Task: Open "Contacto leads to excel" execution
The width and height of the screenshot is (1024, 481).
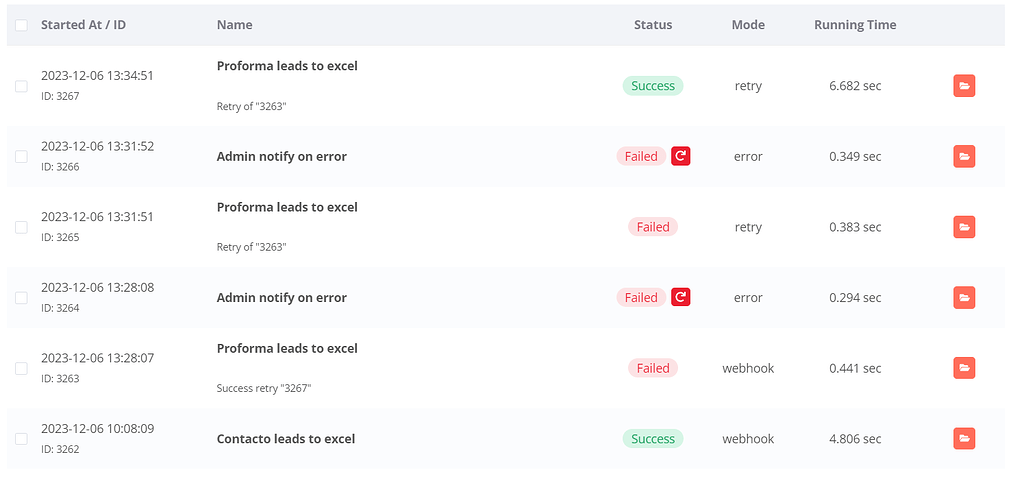Action: (x=286, y=438)
